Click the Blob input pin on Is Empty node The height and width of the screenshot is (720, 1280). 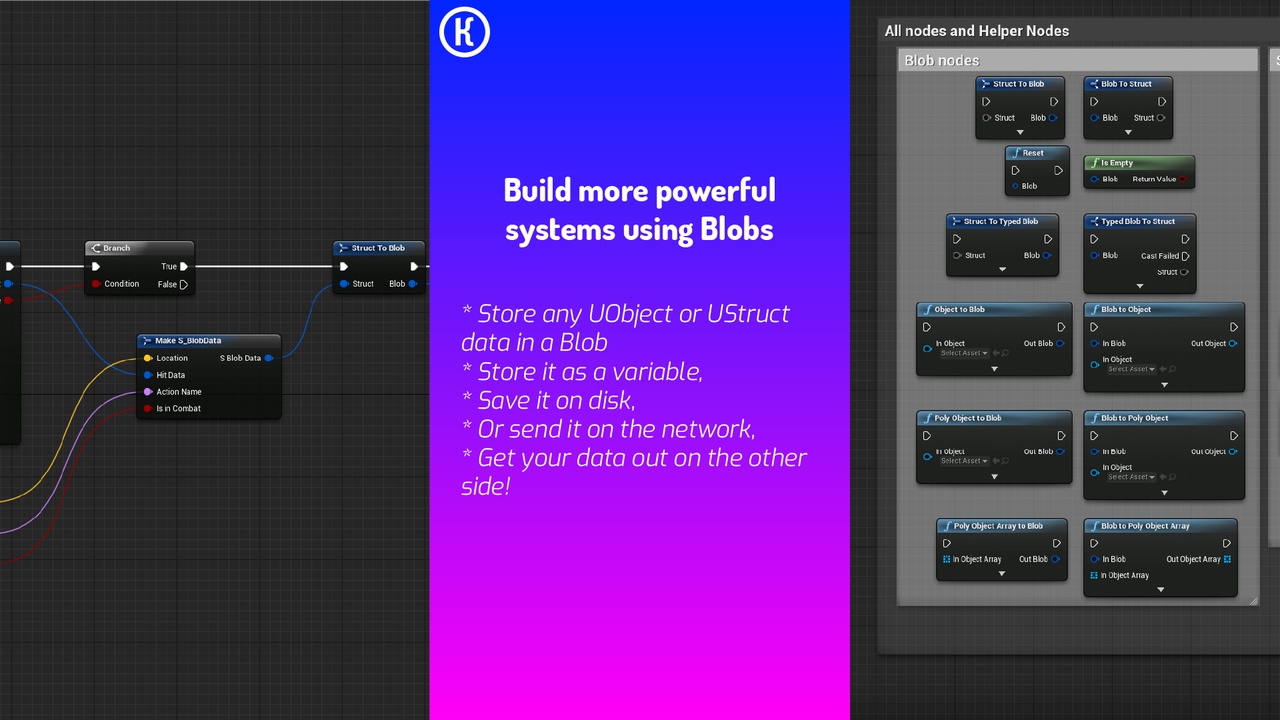(1095, 180)
